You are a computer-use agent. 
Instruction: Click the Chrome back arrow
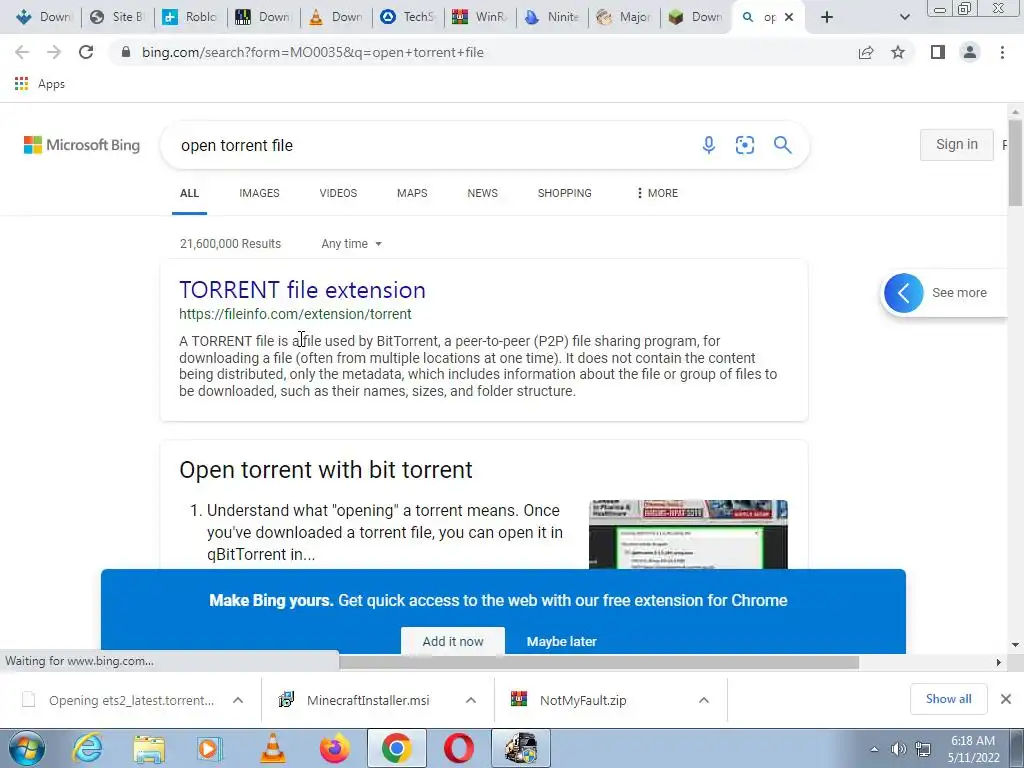click(22, 52)
